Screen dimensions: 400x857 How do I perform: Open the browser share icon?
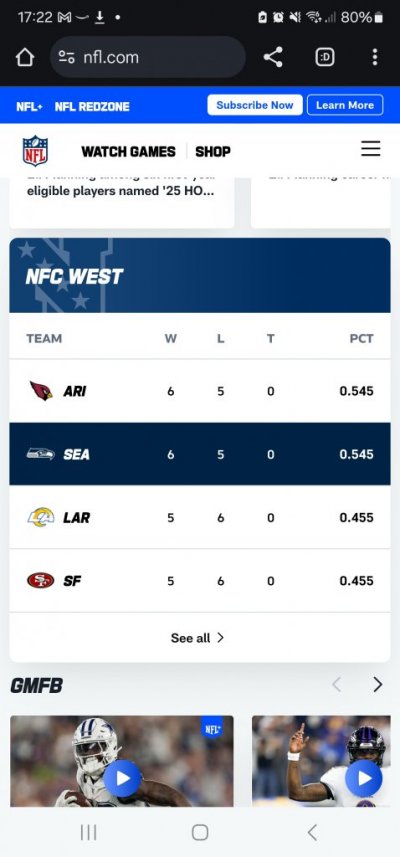(273, 57)
